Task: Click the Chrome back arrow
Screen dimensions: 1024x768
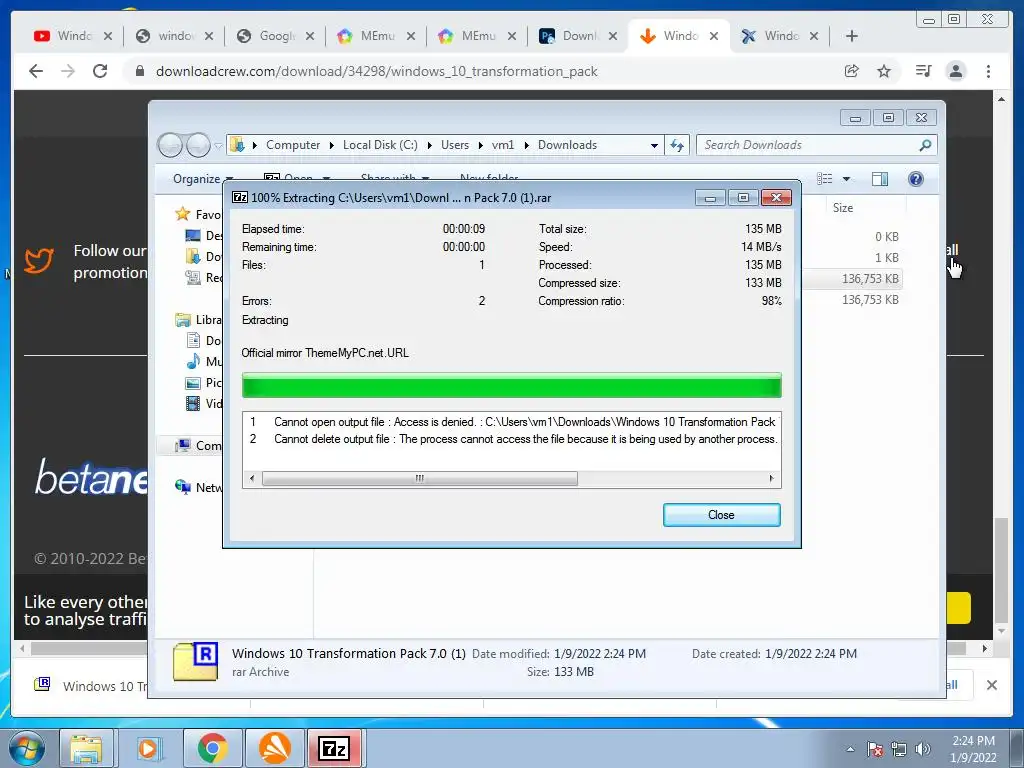Action: 36,71
